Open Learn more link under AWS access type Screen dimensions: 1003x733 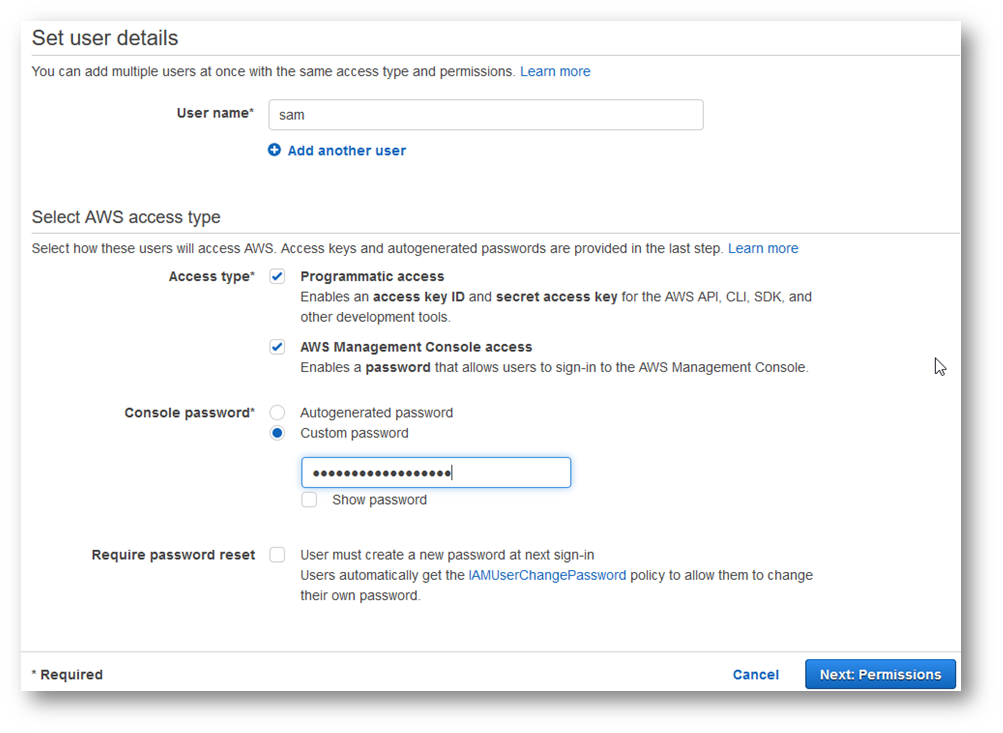[x=763, y=248]
